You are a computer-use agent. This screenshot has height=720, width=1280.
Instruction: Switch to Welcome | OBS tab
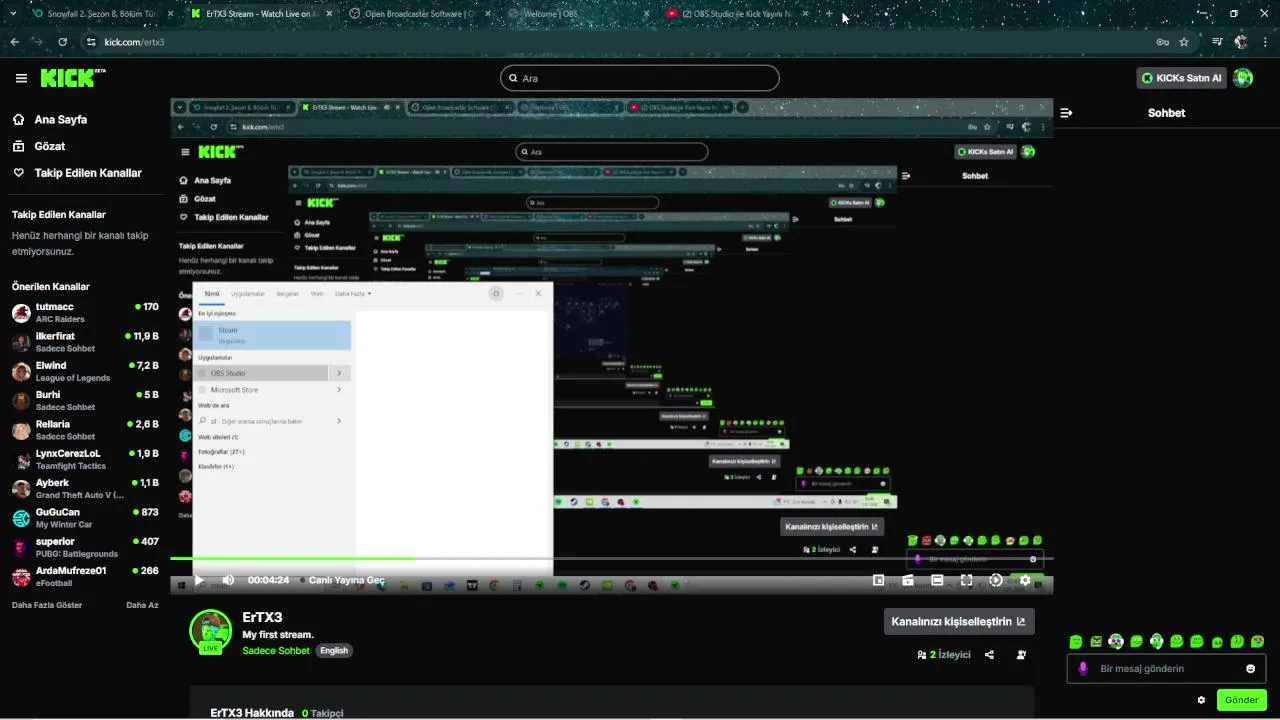click(x=577, y=14)
